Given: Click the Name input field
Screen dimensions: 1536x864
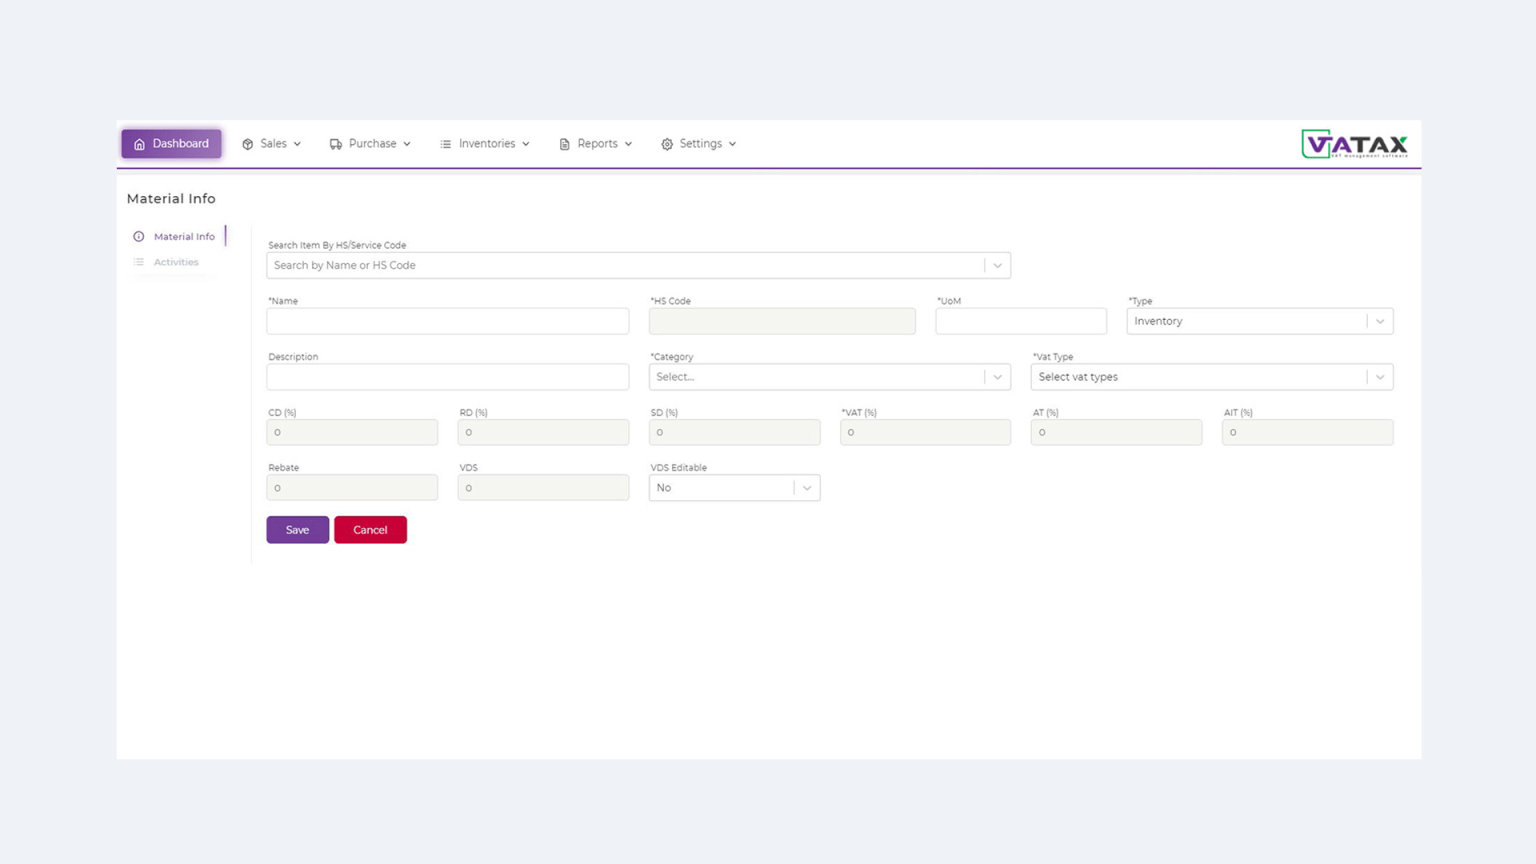Looking at the screenshot, I should [447, 321].
